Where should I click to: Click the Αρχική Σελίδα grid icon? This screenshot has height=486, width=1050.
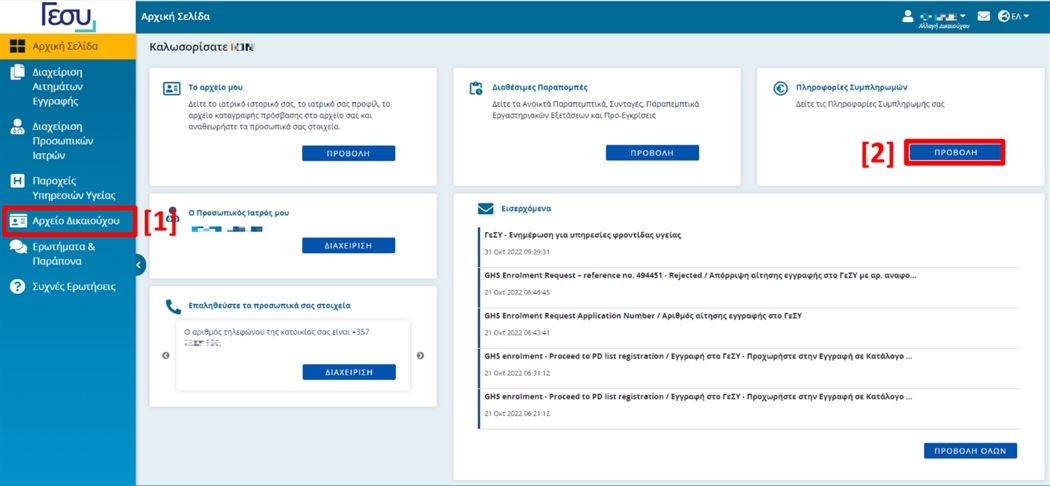(17, 47)
